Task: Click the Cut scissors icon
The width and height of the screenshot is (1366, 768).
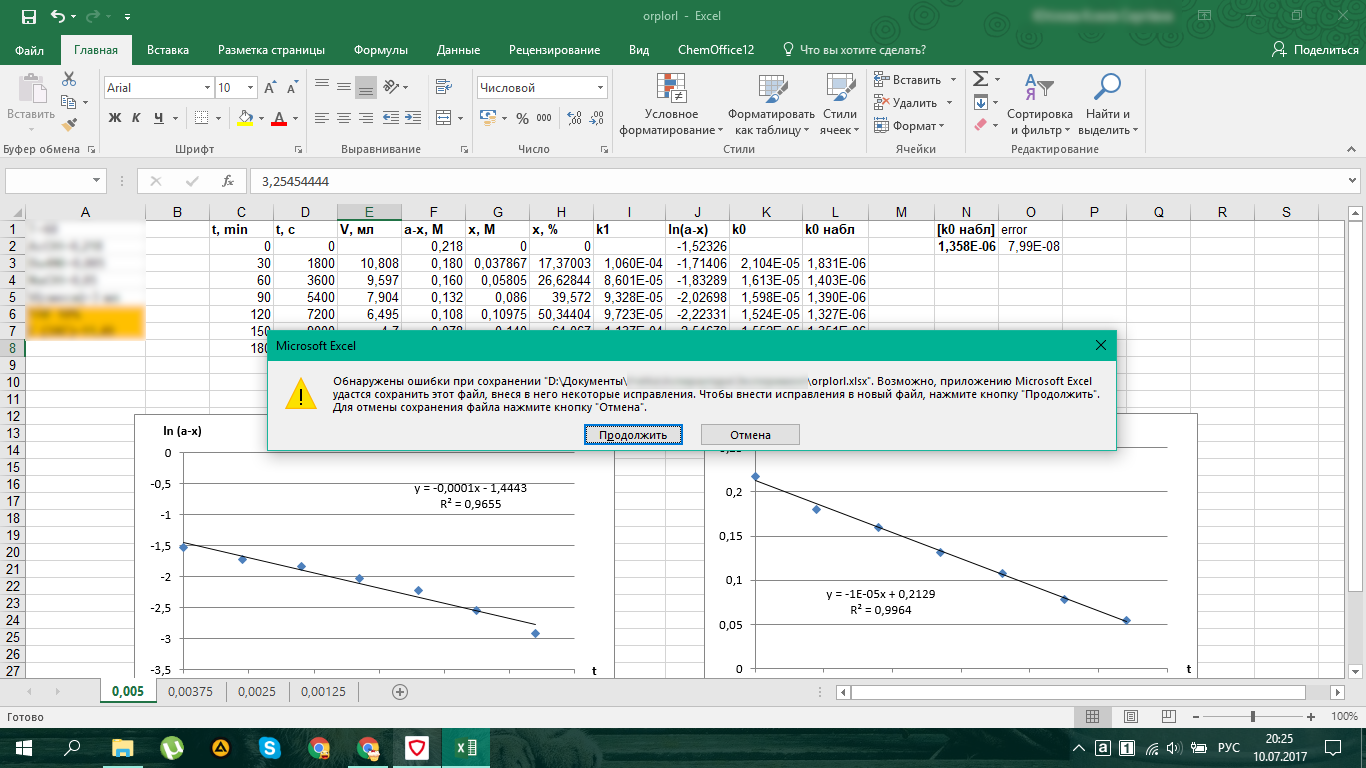Action: [x=69, y=79]
